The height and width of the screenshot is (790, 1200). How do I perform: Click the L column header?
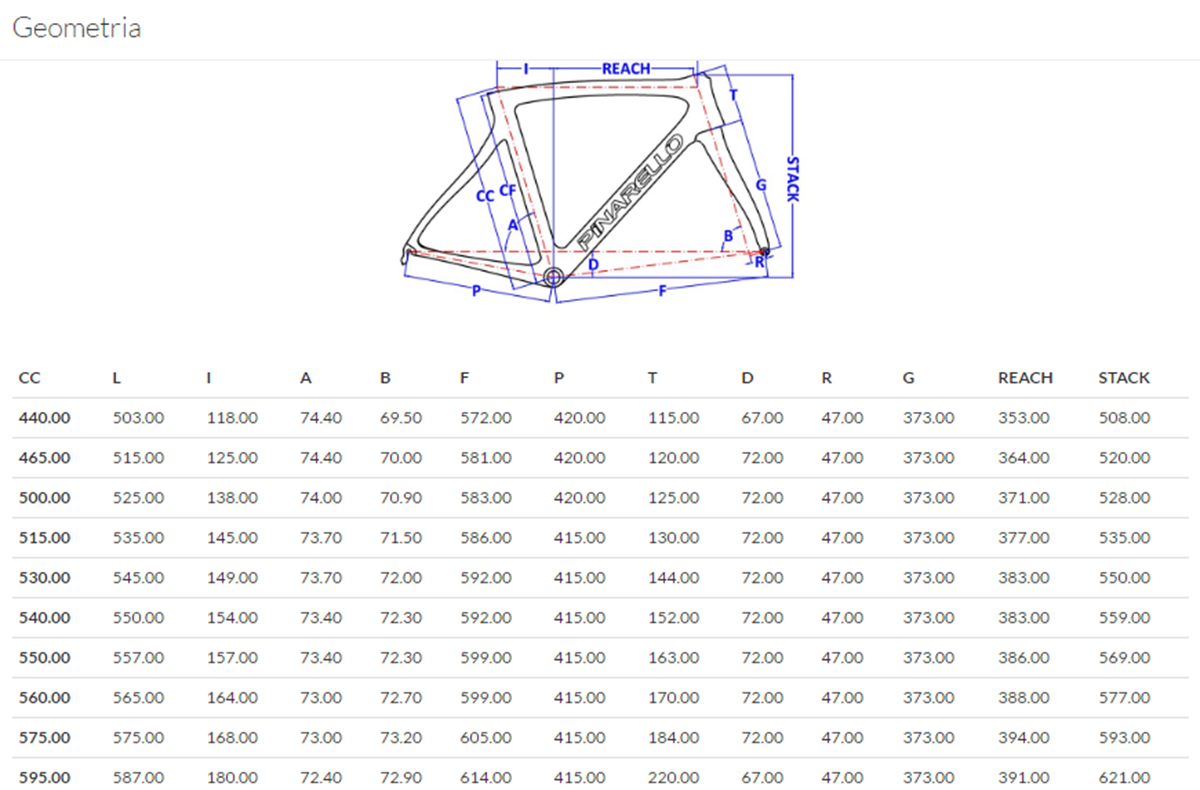coord(116,378)
